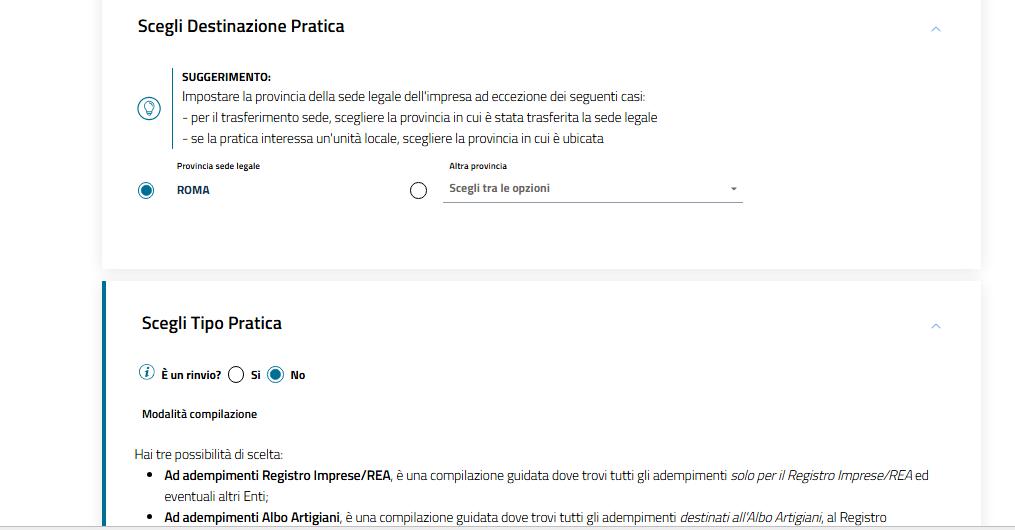Click the "Modalità compilazione" label

(x=200, y=414)
